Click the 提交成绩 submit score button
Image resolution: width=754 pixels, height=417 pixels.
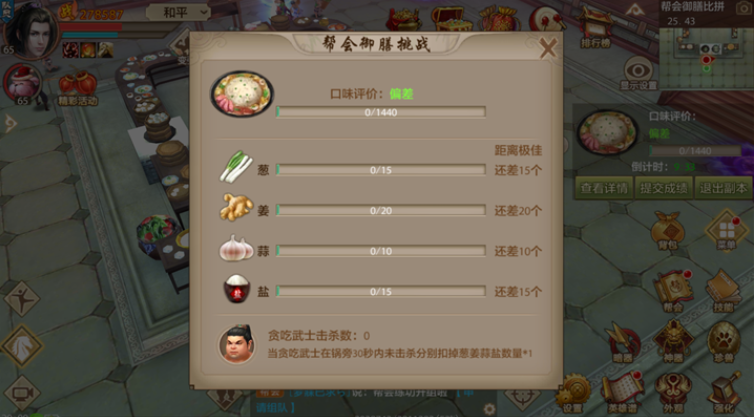click(x=664, y=188)
